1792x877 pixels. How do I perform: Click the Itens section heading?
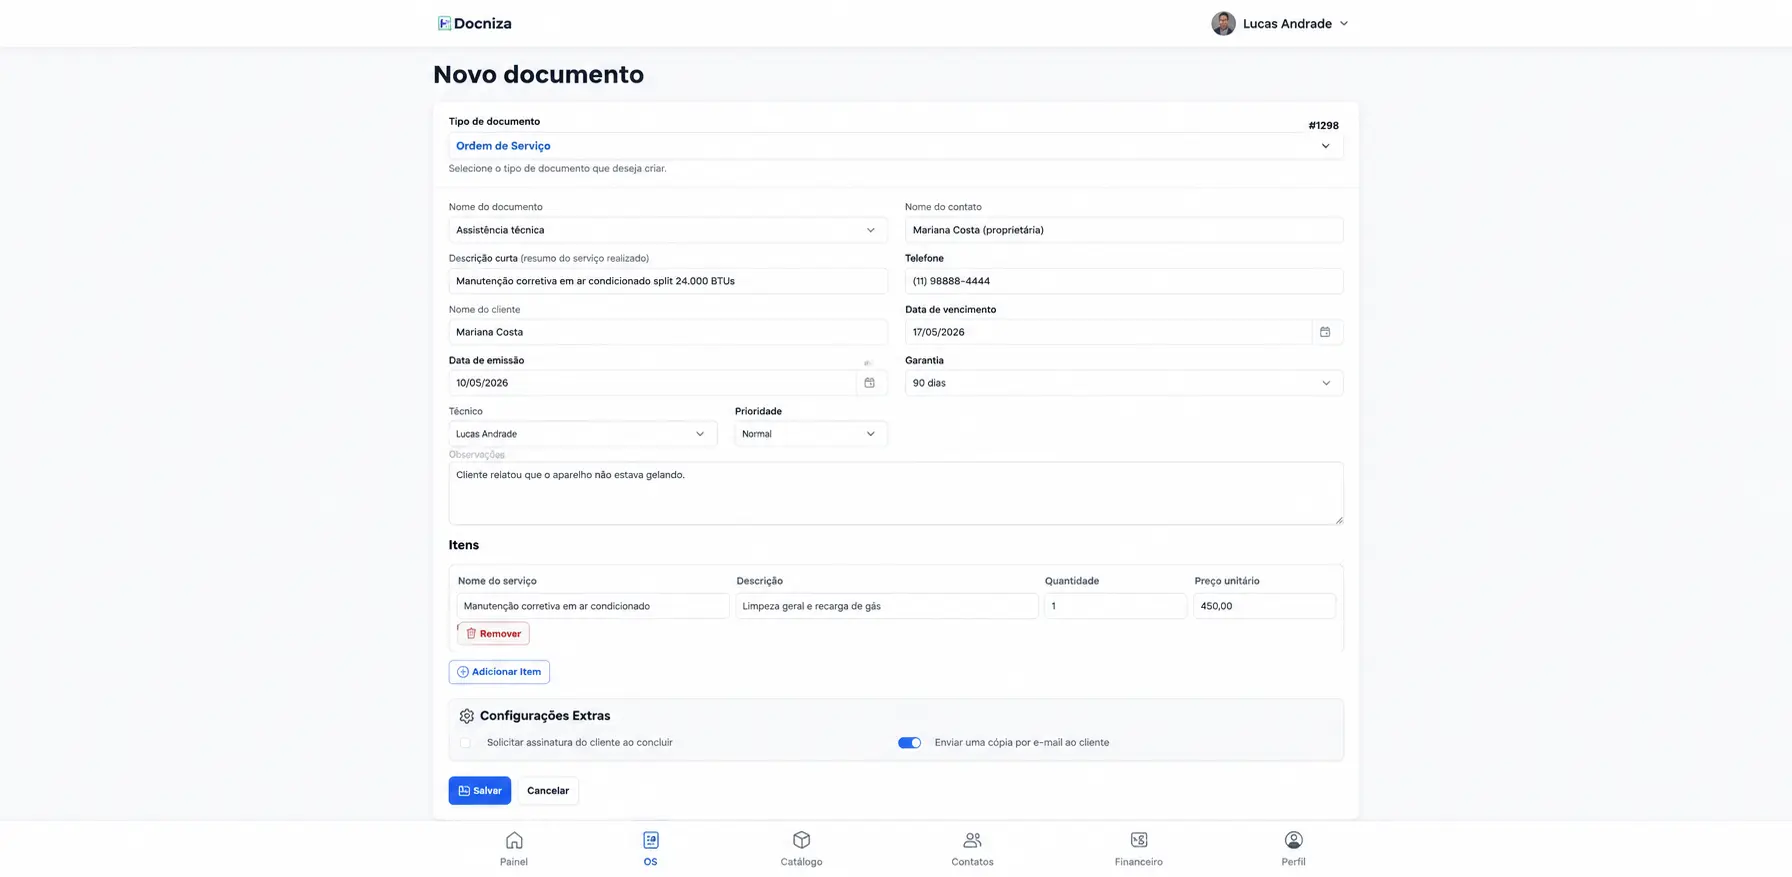tap(464, 545)
